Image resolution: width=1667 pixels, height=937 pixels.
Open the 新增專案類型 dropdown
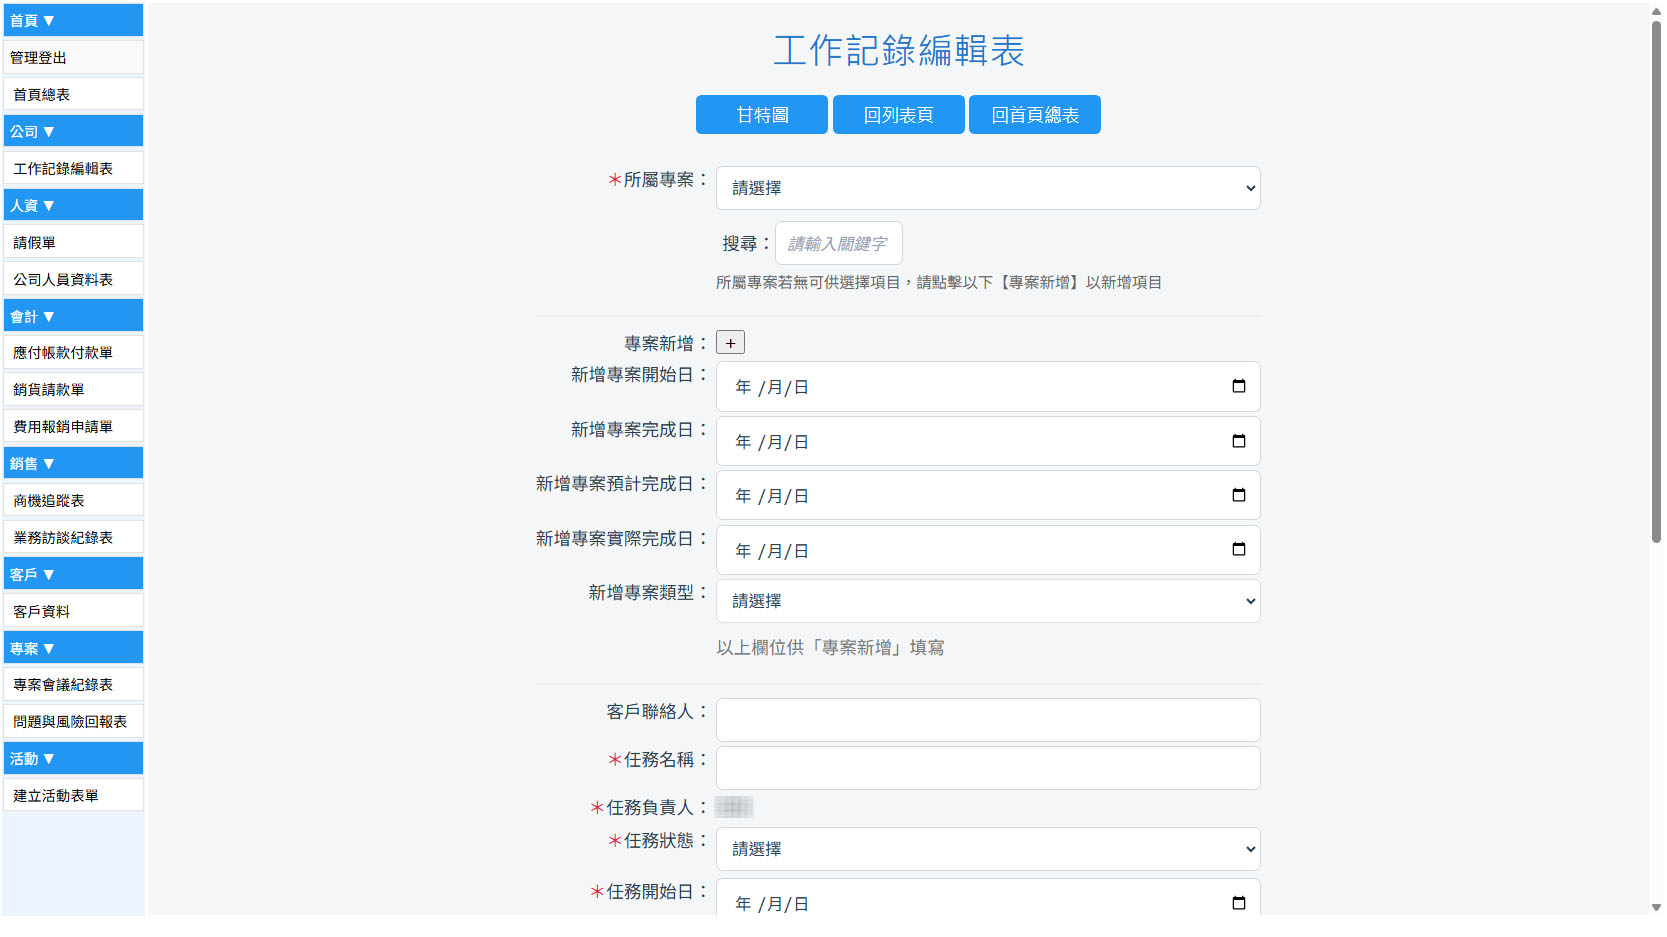[988, 601]
